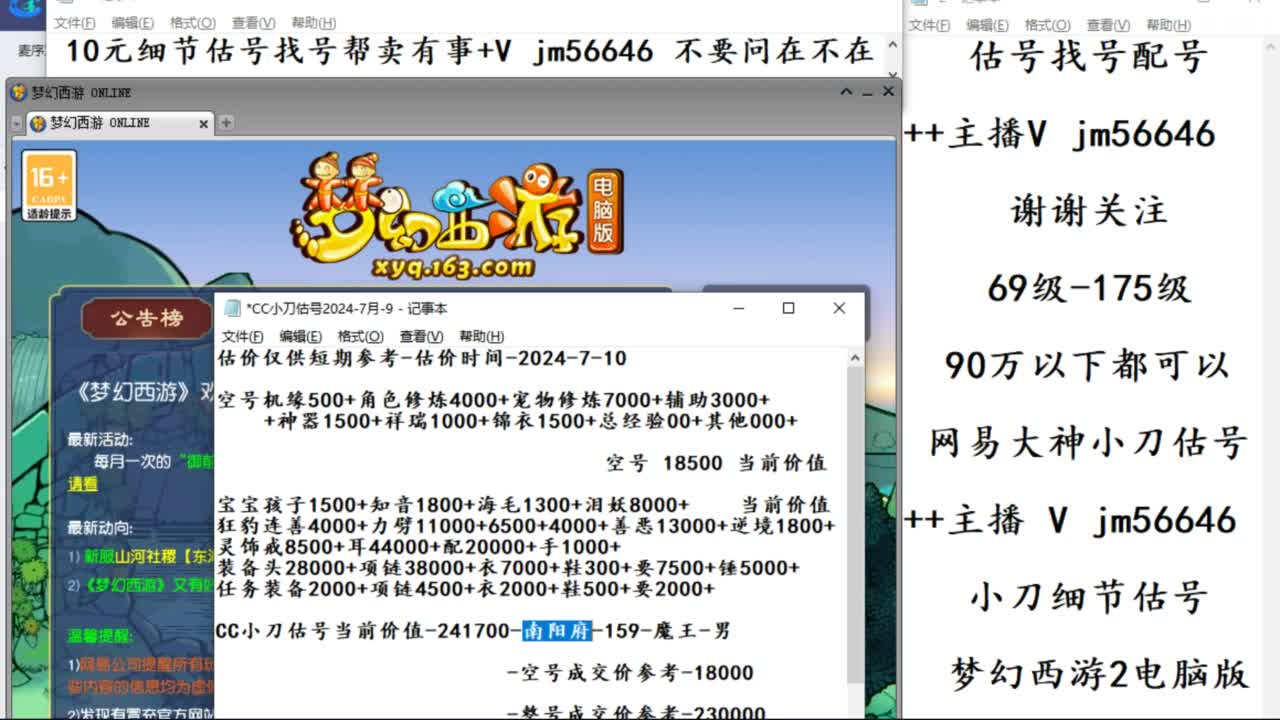Click the 狂豹连善4000 line in notepad
The width and height of the screenshot is (1280, 720).
[526, 526]
